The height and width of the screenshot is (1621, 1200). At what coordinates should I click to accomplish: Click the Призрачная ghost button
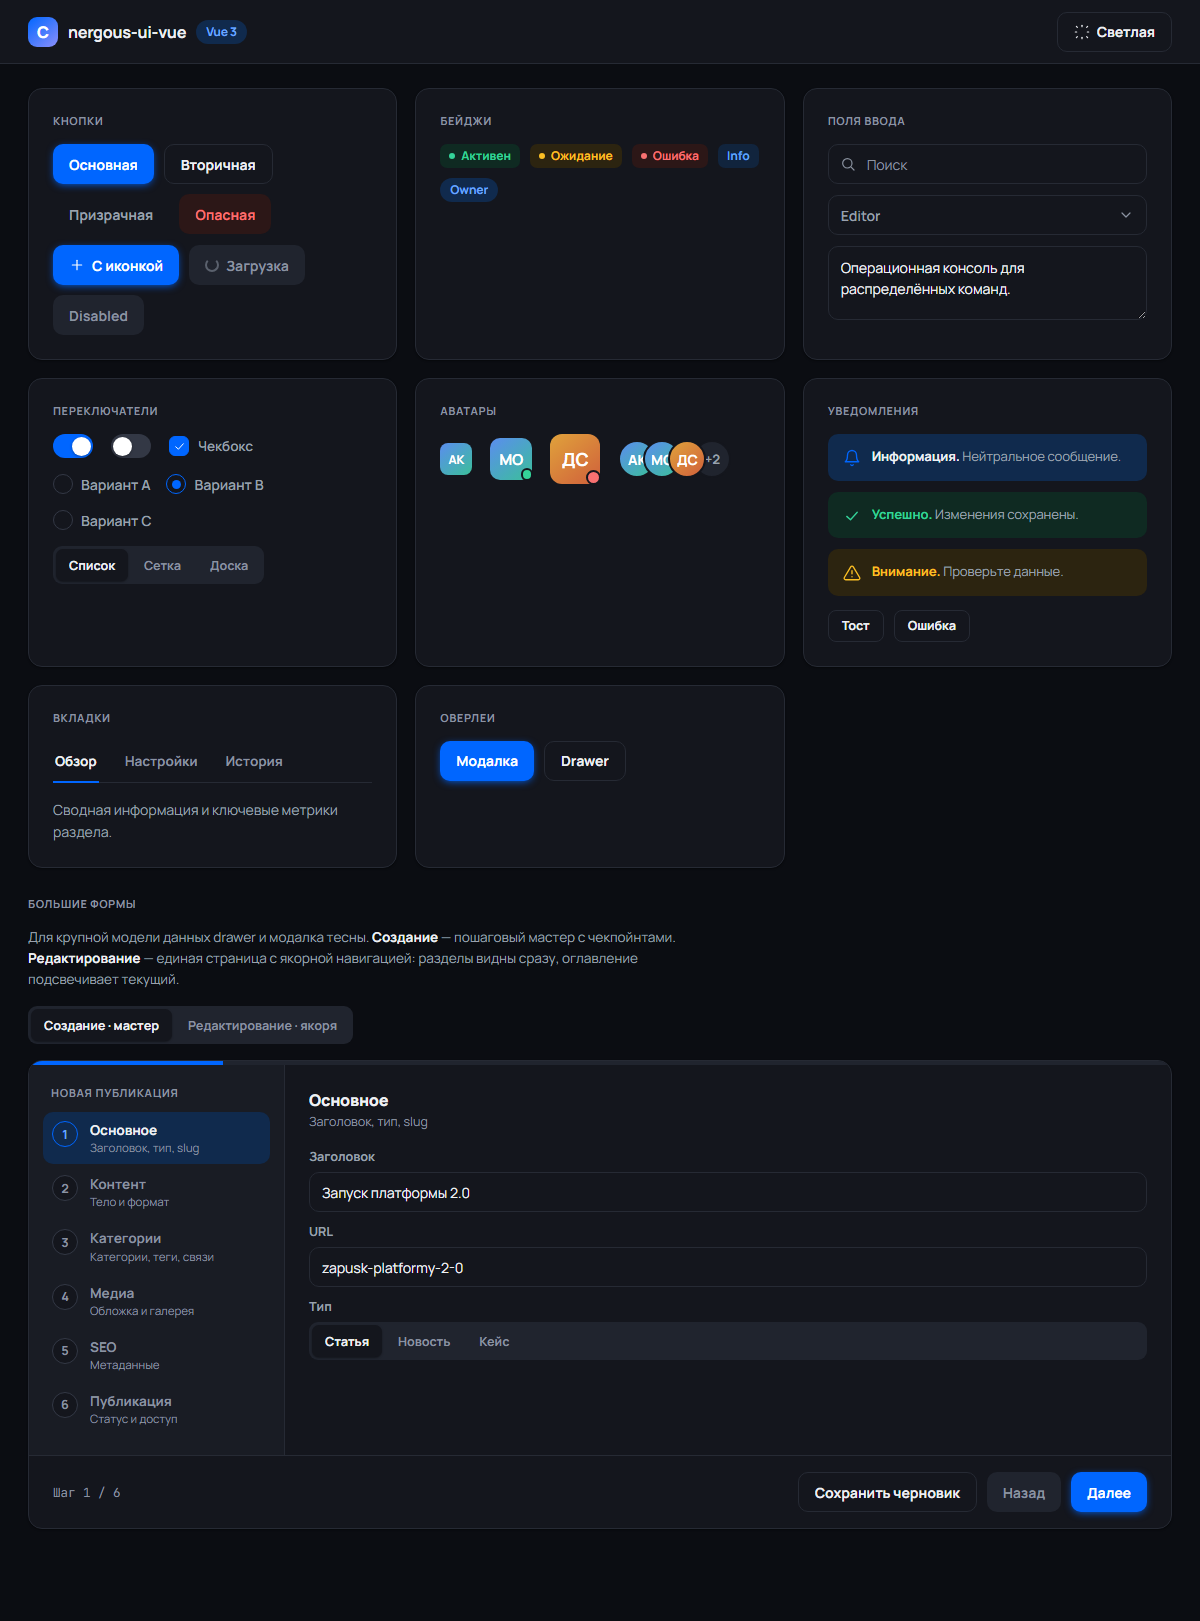(111, 214)
